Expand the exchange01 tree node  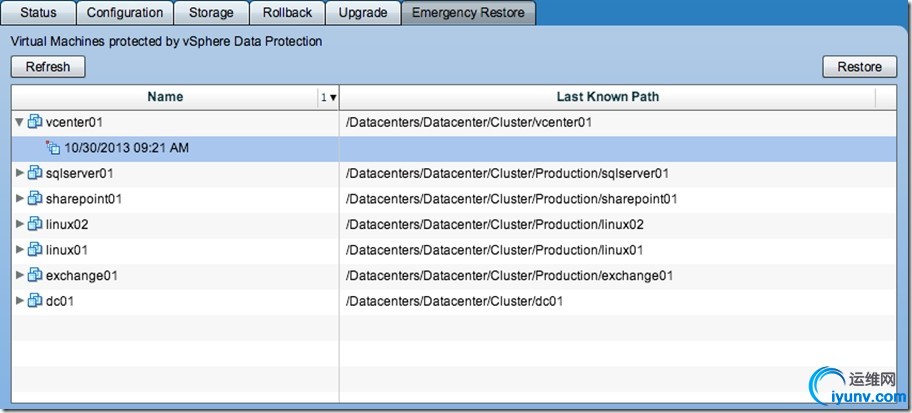(x=20, y=275)
